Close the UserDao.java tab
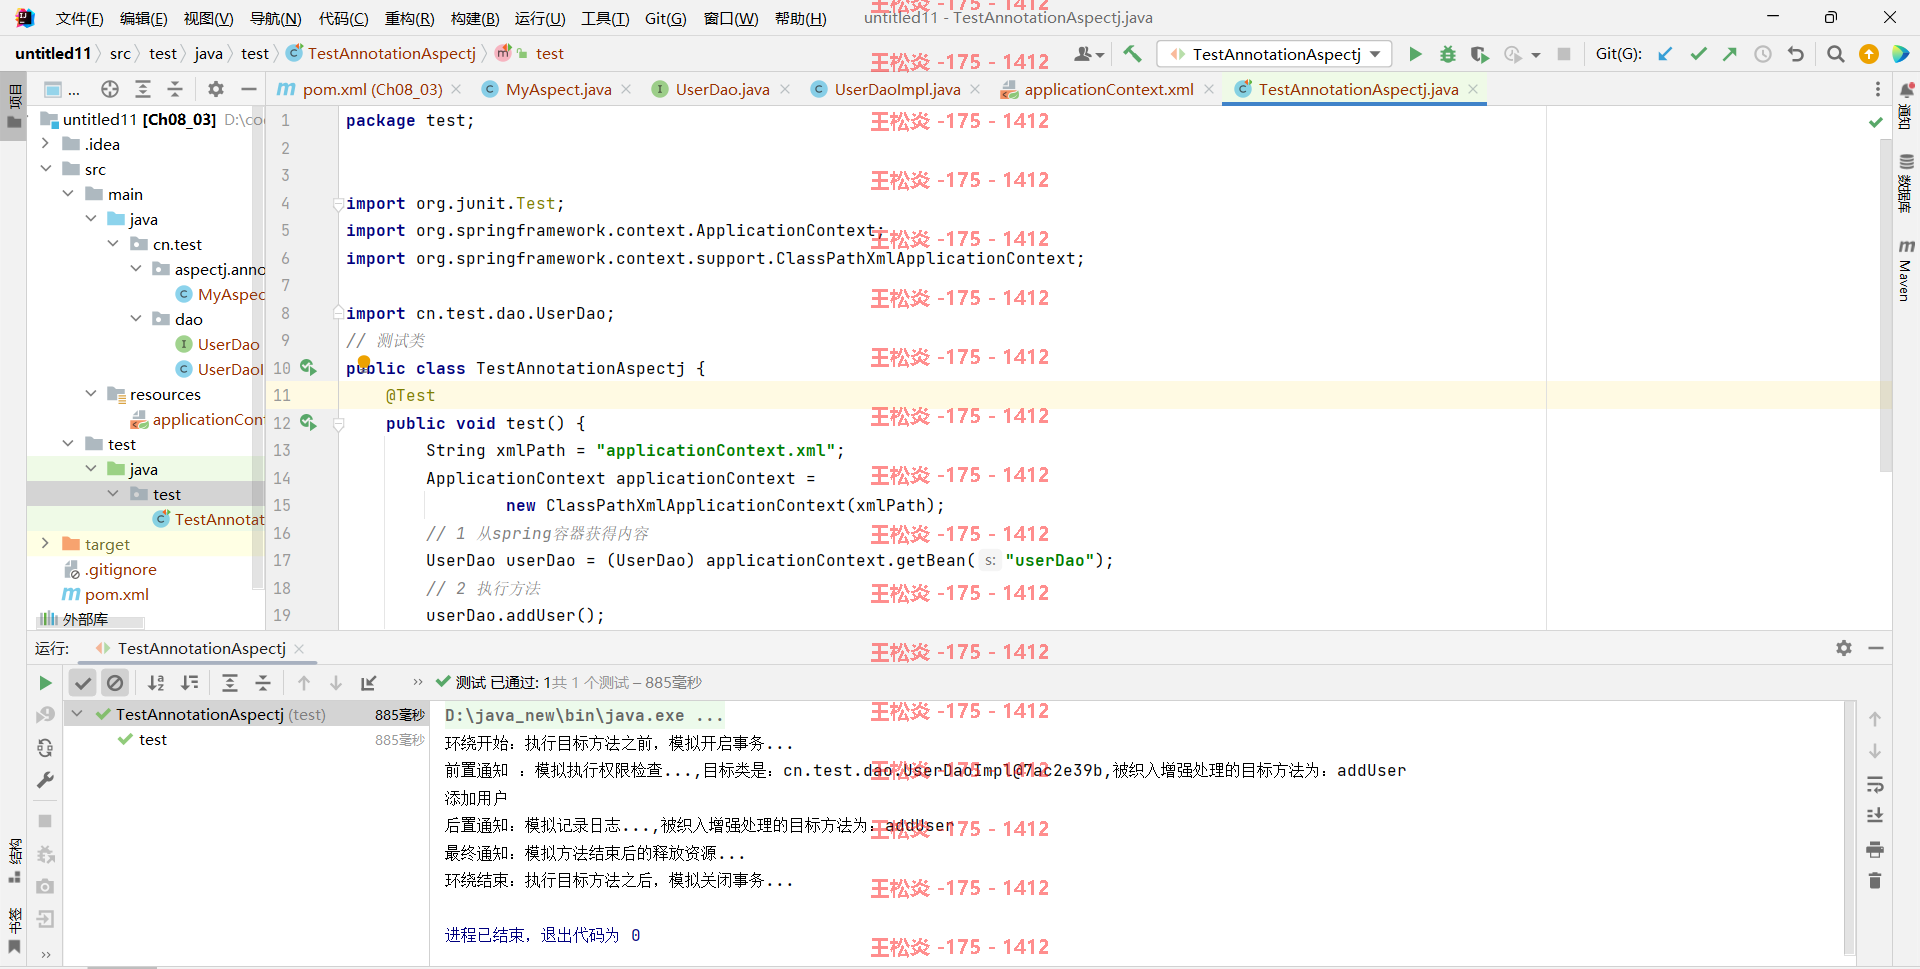This screenshot has width=1920, height=969. click(785, 89)
